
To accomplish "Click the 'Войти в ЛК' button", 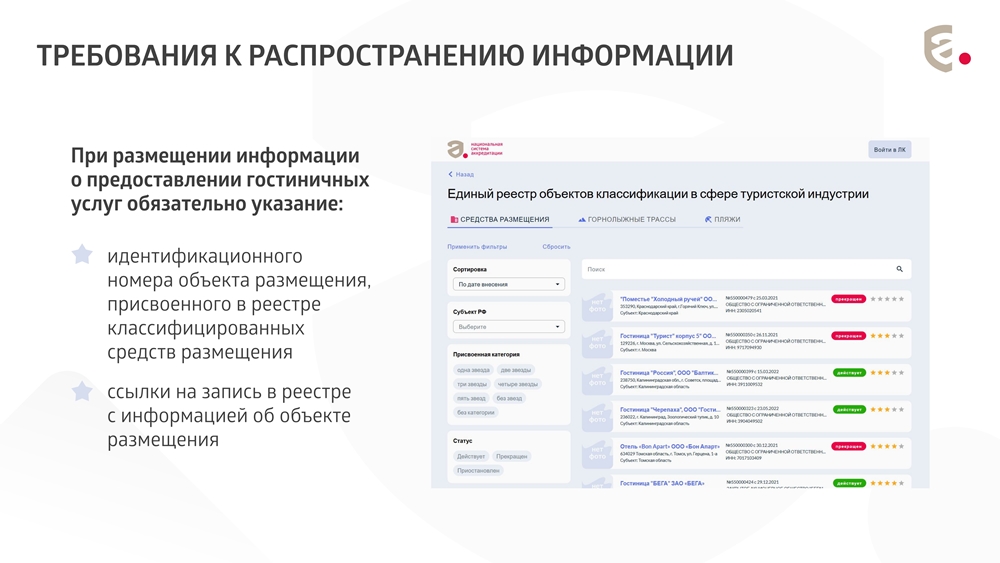I will pos(890,150).
